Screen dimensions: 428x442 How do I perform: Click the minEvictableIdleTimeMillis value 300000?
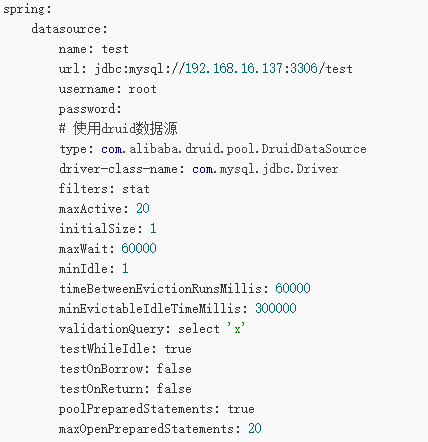click(276, 309)
